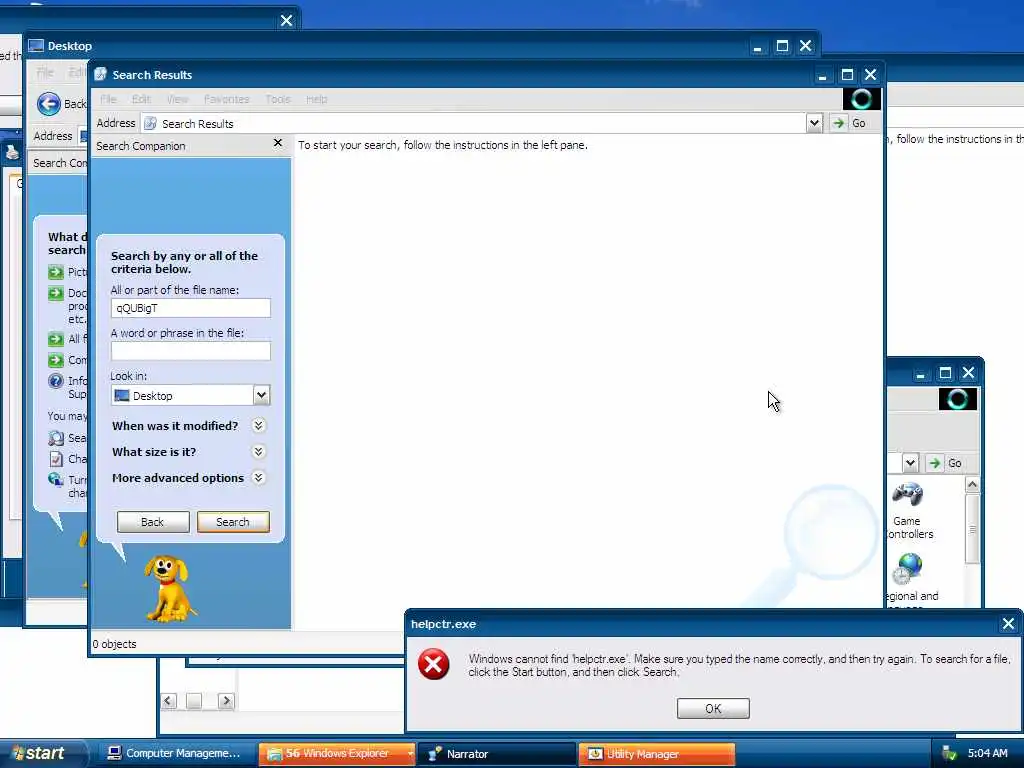Open the Look in Desktop dropdown
The height and width of the screenshot is (768, 1024).
click(261, 395)
